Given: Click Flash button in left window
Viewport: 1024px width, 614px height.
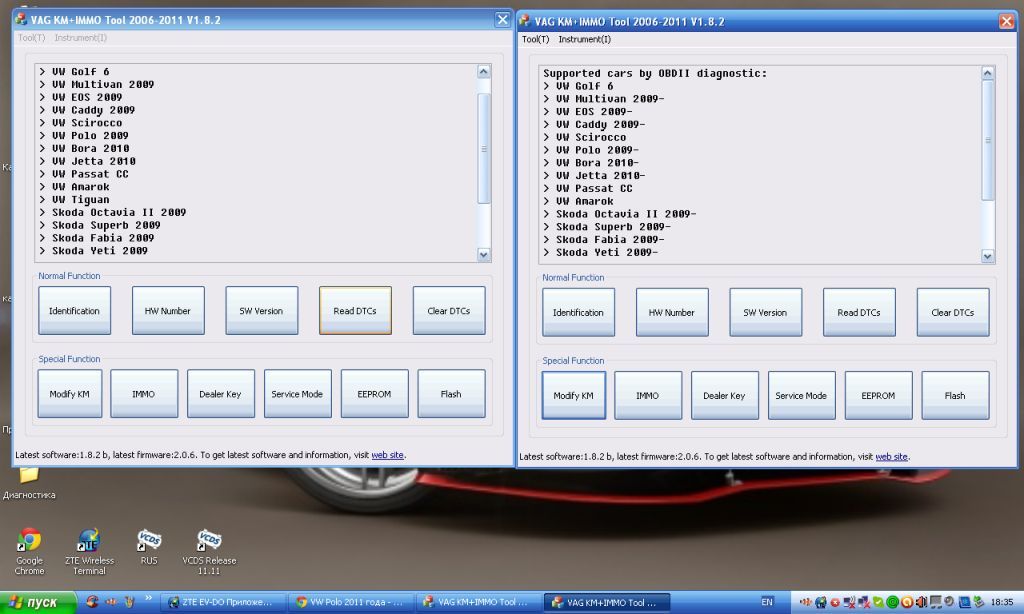Looking at the screenshot, I should [x=451, y=393].
